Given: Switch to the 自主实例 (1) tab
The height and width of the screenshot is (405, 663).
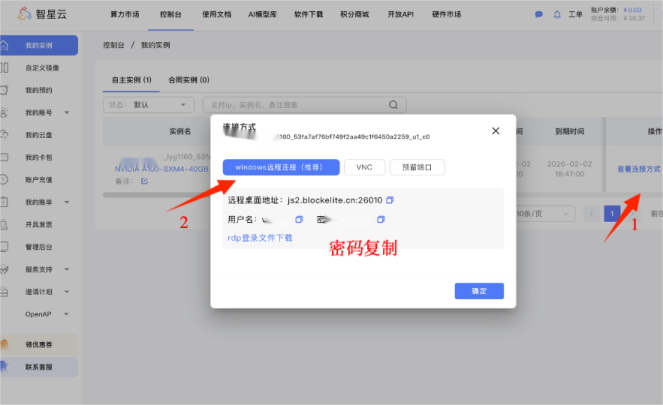Looking at the screenshot, I should [132, 80].
